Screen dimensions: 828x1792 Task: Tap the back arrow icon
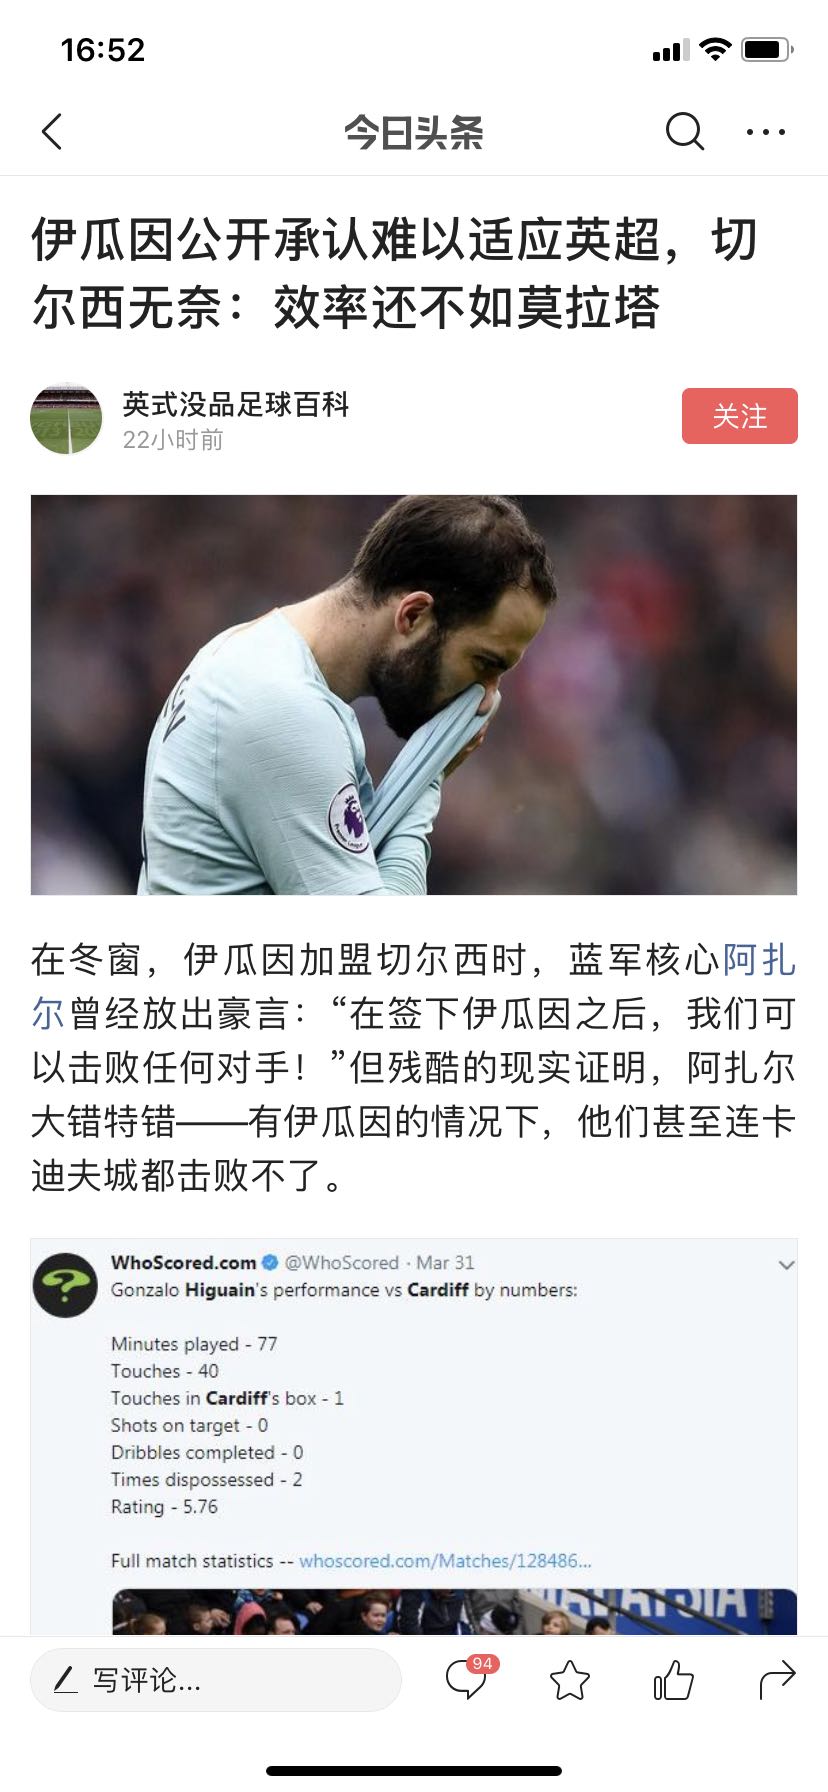click(52, 132)
